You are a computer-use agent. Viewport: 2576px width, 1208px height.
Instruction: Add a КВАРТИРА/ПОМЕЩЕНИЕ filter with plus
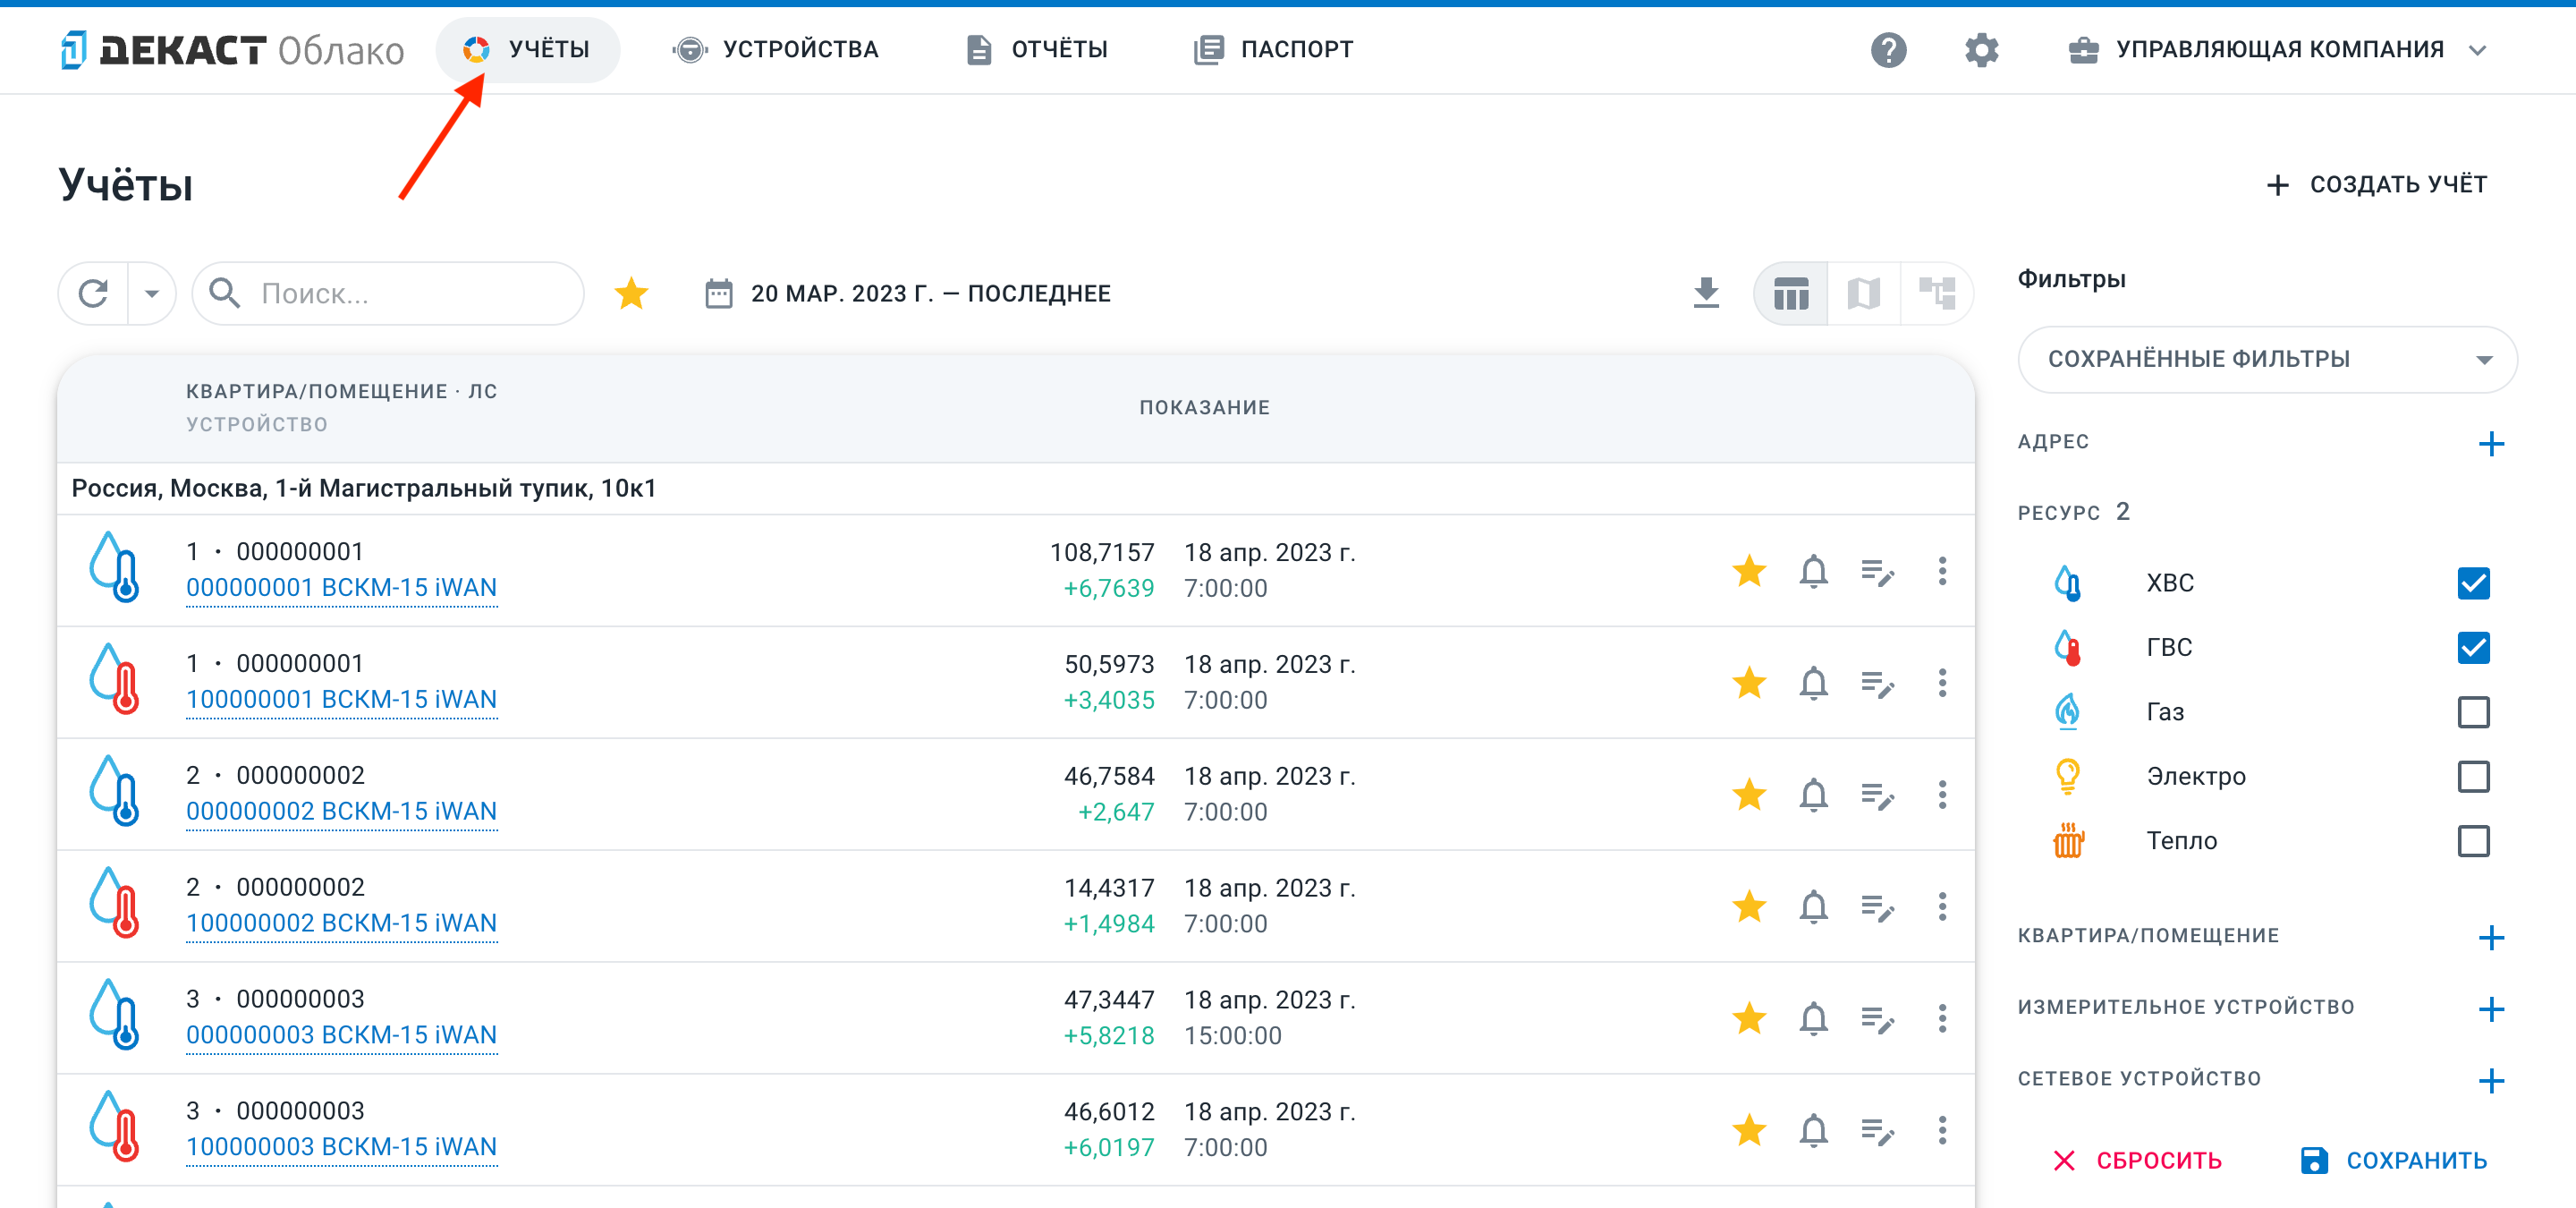[2491, 937]
